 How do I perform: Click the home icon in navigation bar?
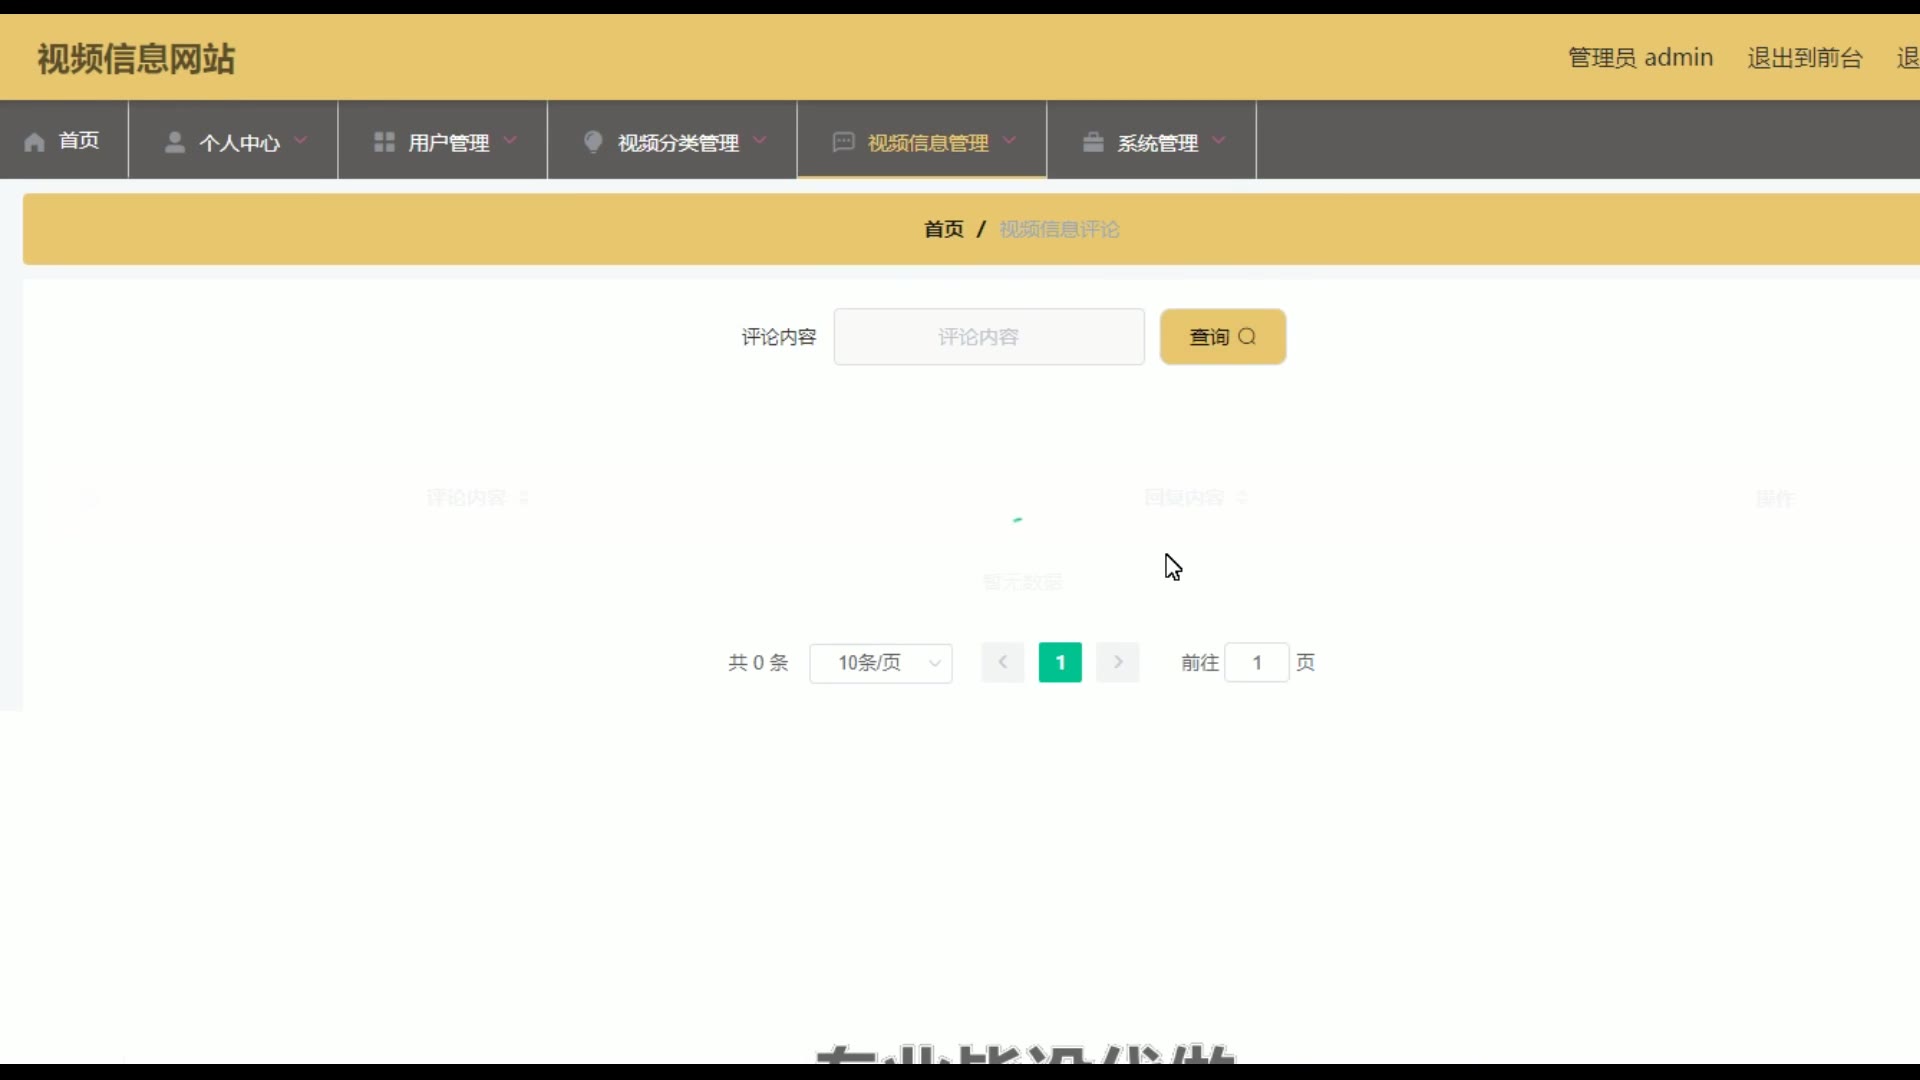click(x=35, y=142)
